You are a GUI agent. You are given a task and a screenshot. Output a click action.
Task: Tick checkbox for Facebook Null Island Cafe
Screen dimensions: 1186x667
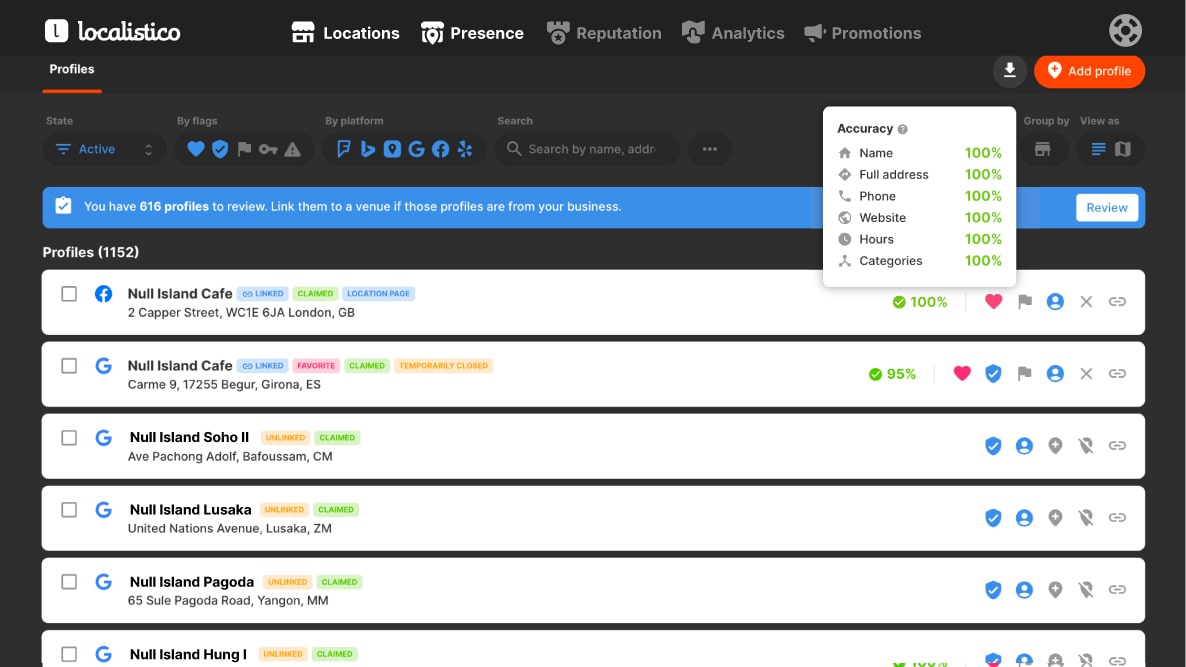[69, 294]
